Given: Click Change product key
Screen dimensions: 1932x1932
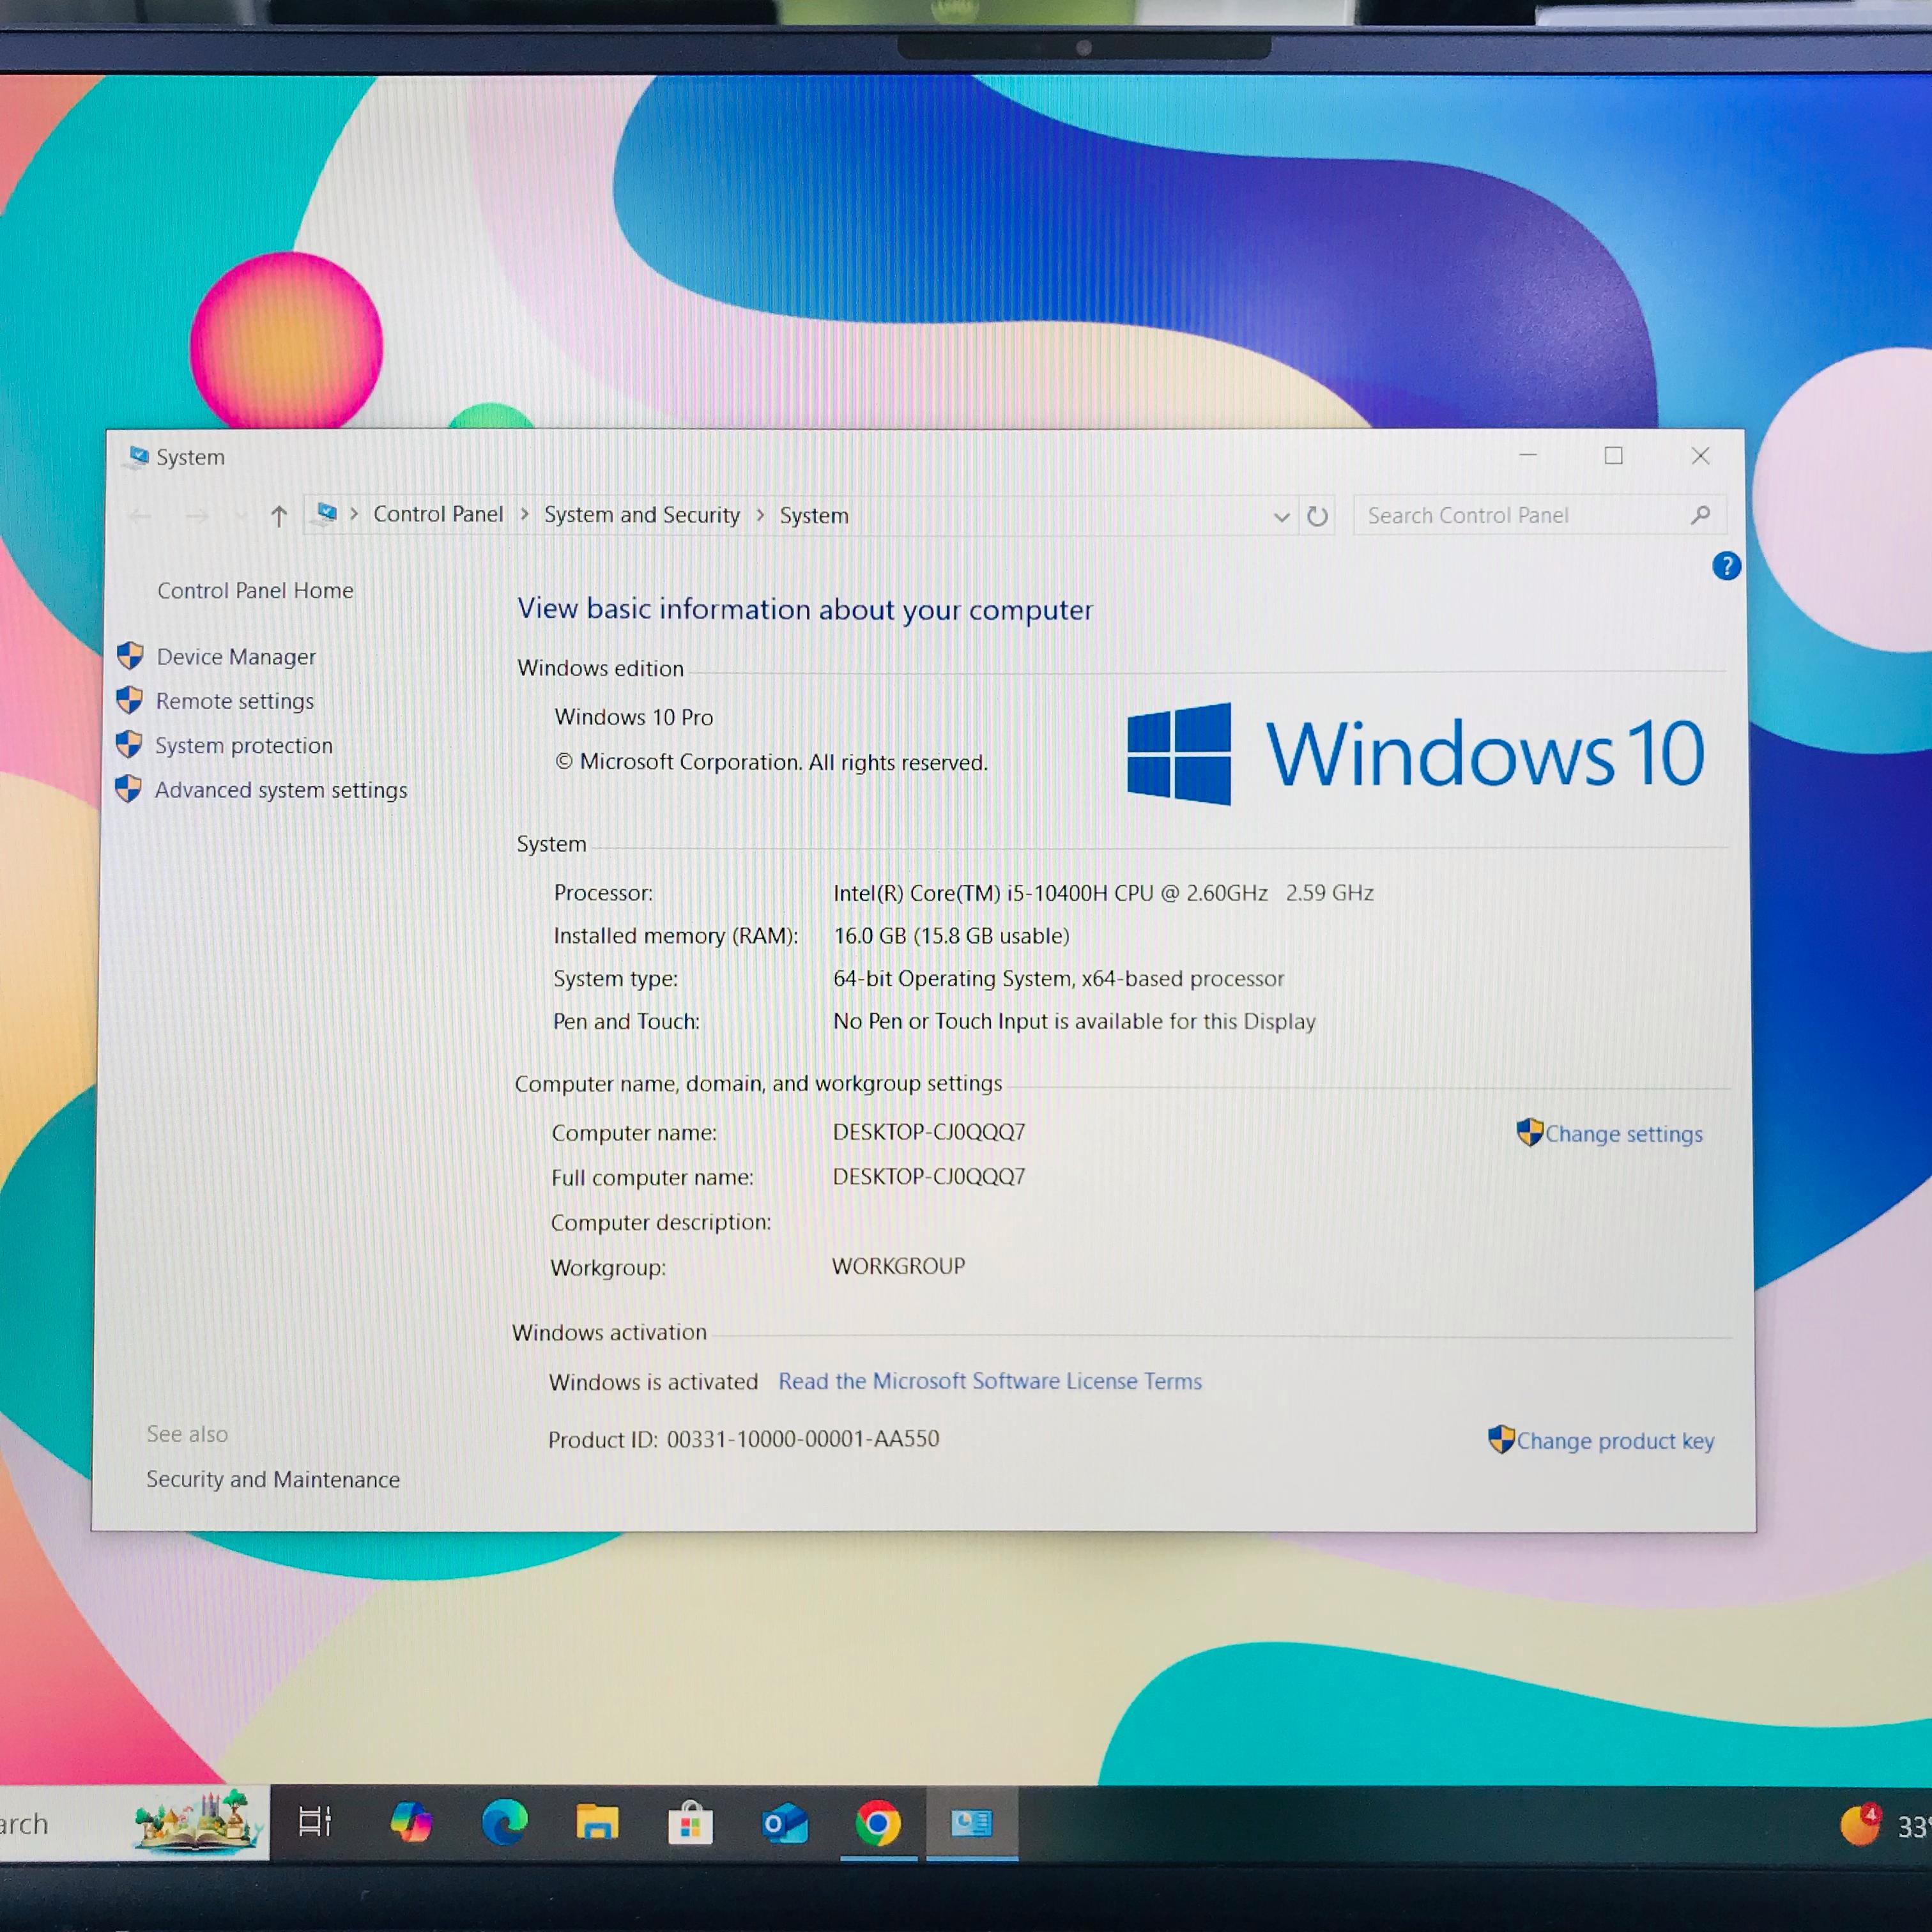Looking at the screenshot, I should [x=1614, y=1441].
